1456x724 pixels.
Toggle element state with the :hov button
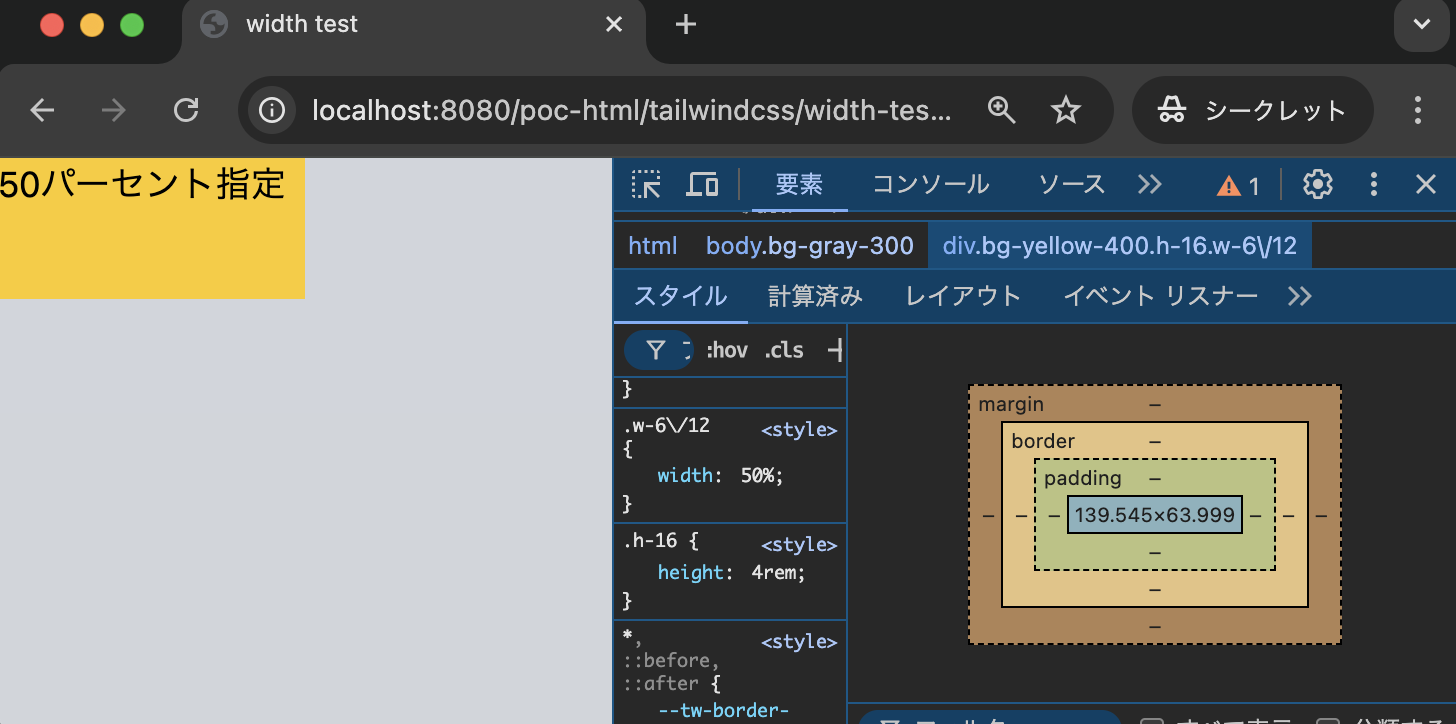click(x=727, y=350)
